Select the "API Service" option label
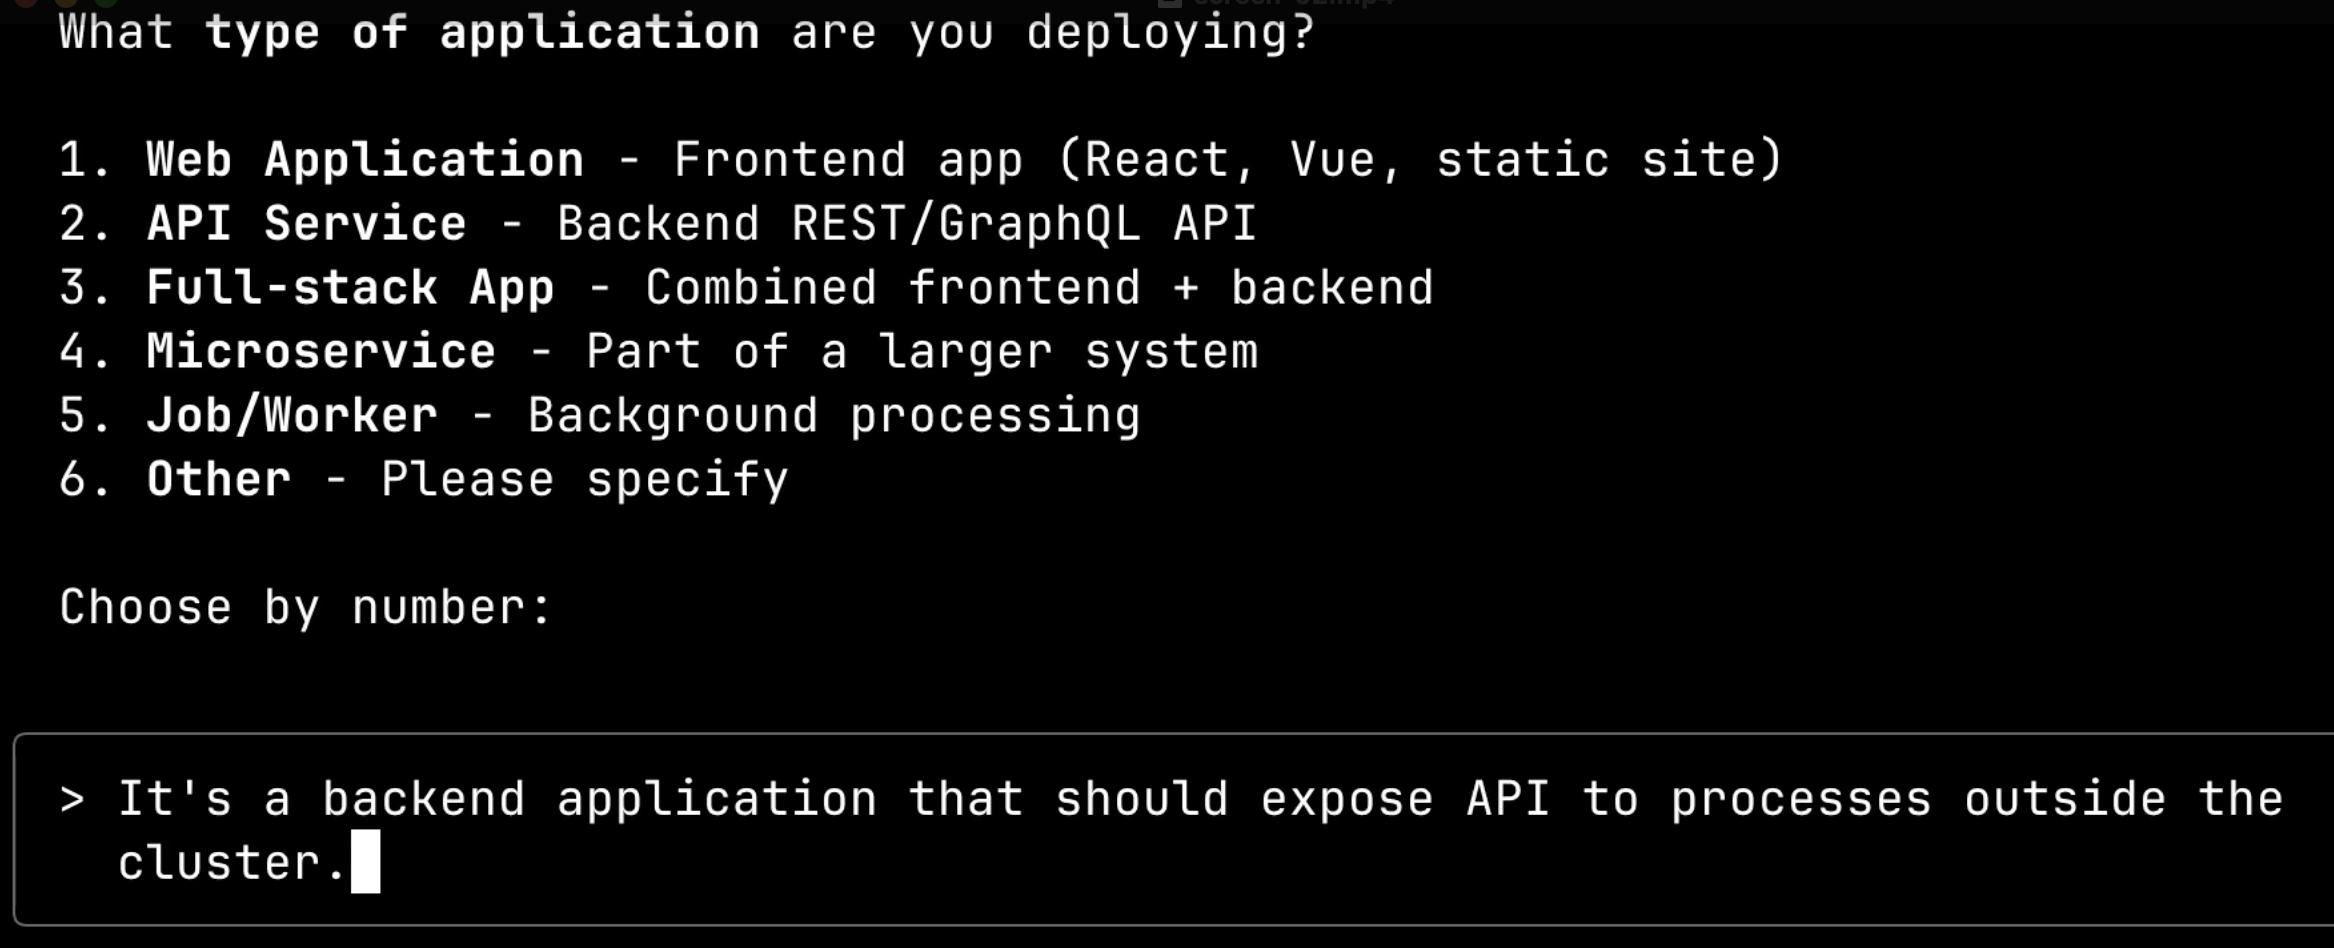 tap(306, 223)
